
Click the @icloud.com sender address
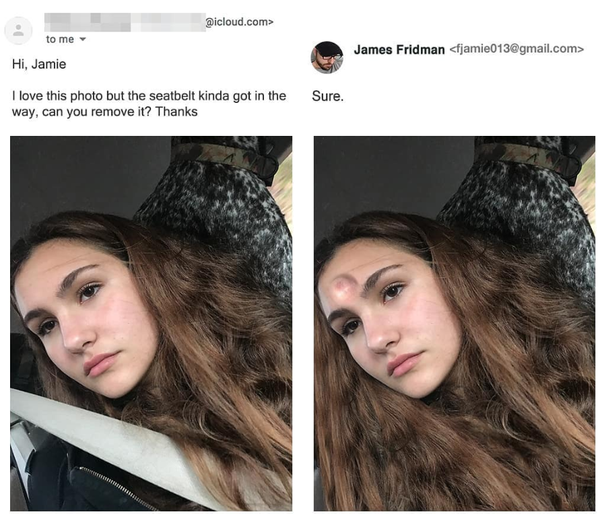point(240,22)
